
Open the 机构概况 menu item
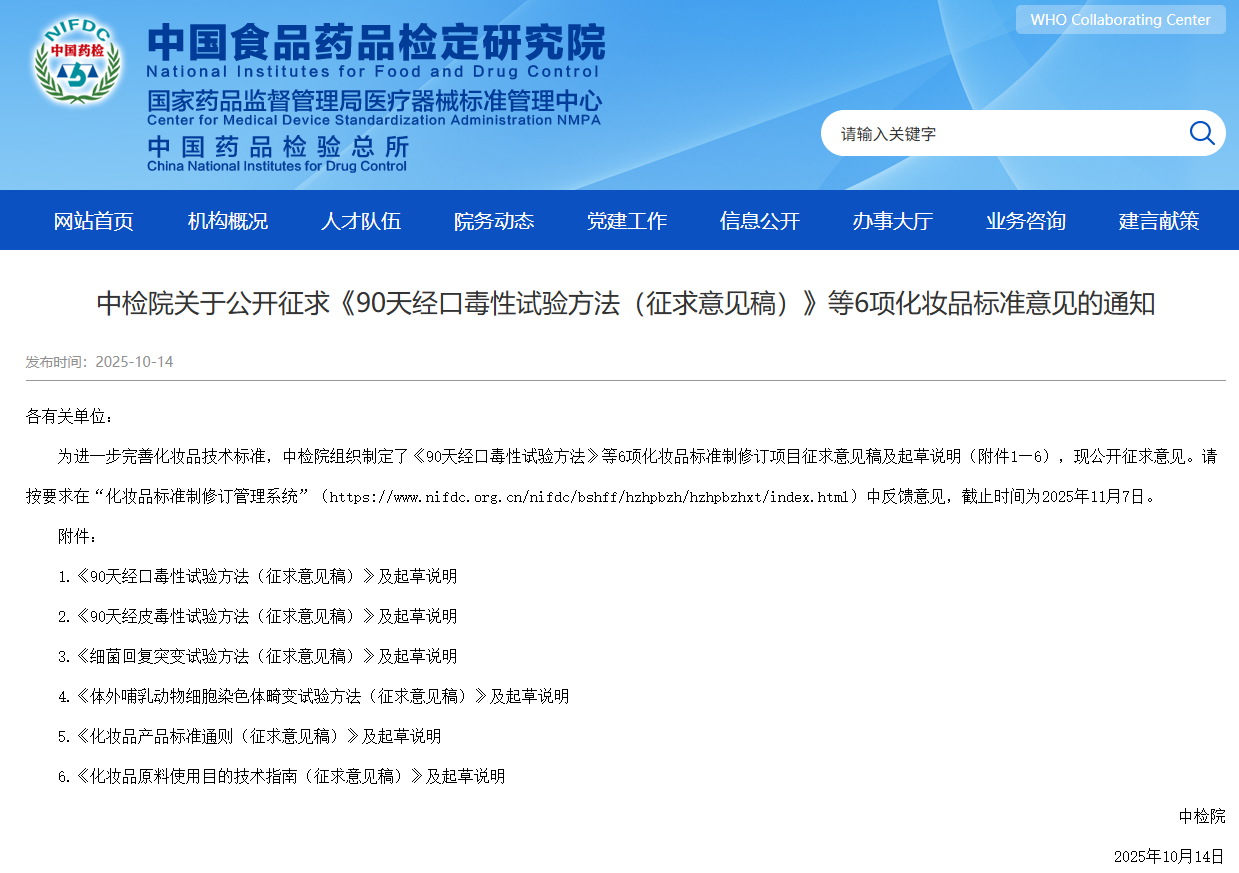(228, 221)
